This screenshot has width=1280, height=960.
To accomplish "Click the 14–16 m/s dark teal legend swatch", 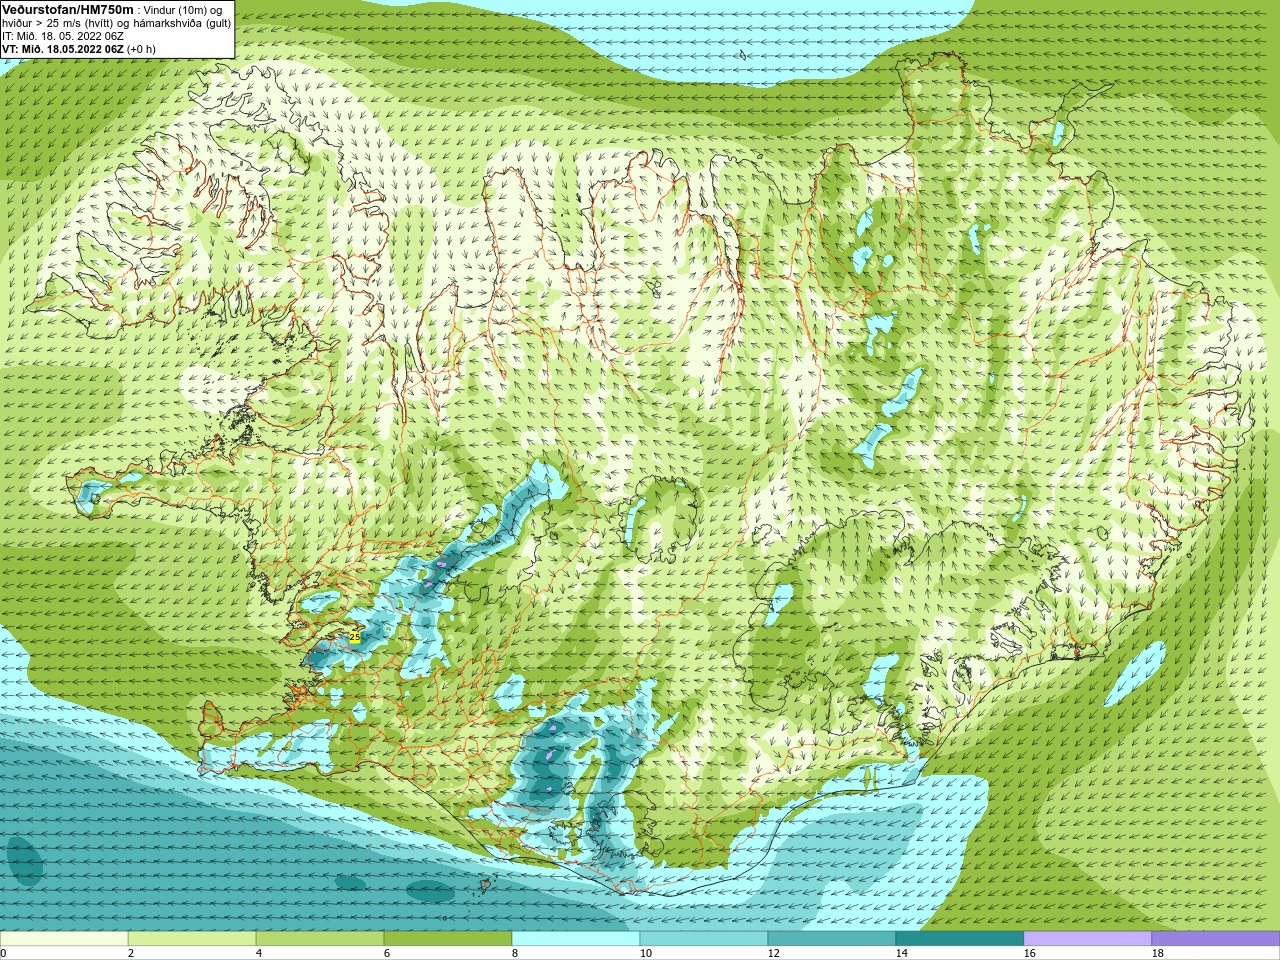I will [x=960, y=939].
